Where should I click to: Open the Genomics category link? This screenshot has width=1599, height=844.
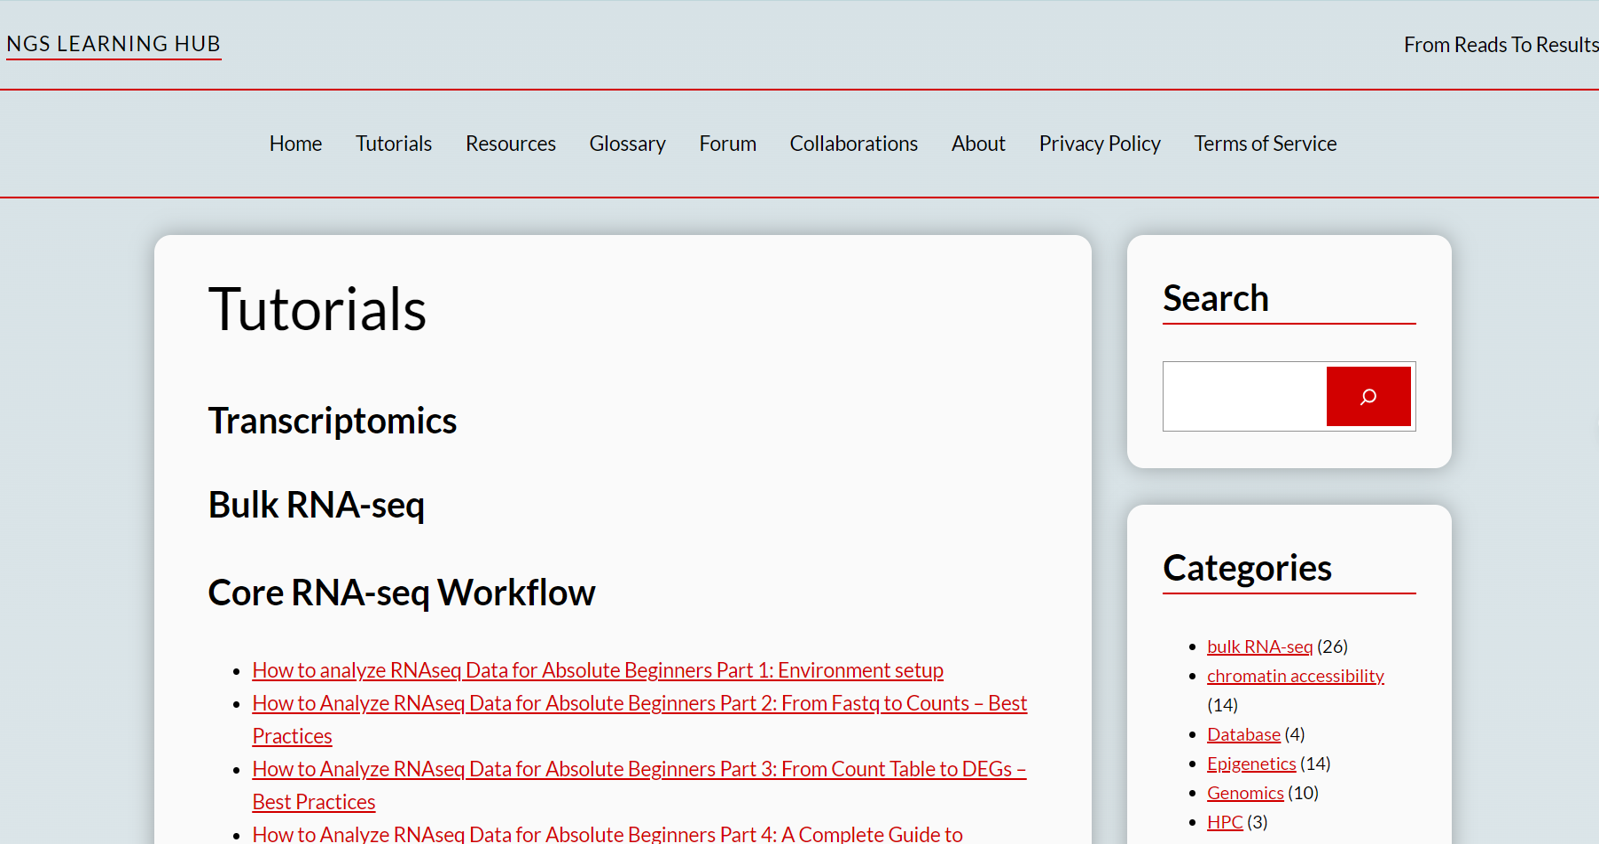1244,793
